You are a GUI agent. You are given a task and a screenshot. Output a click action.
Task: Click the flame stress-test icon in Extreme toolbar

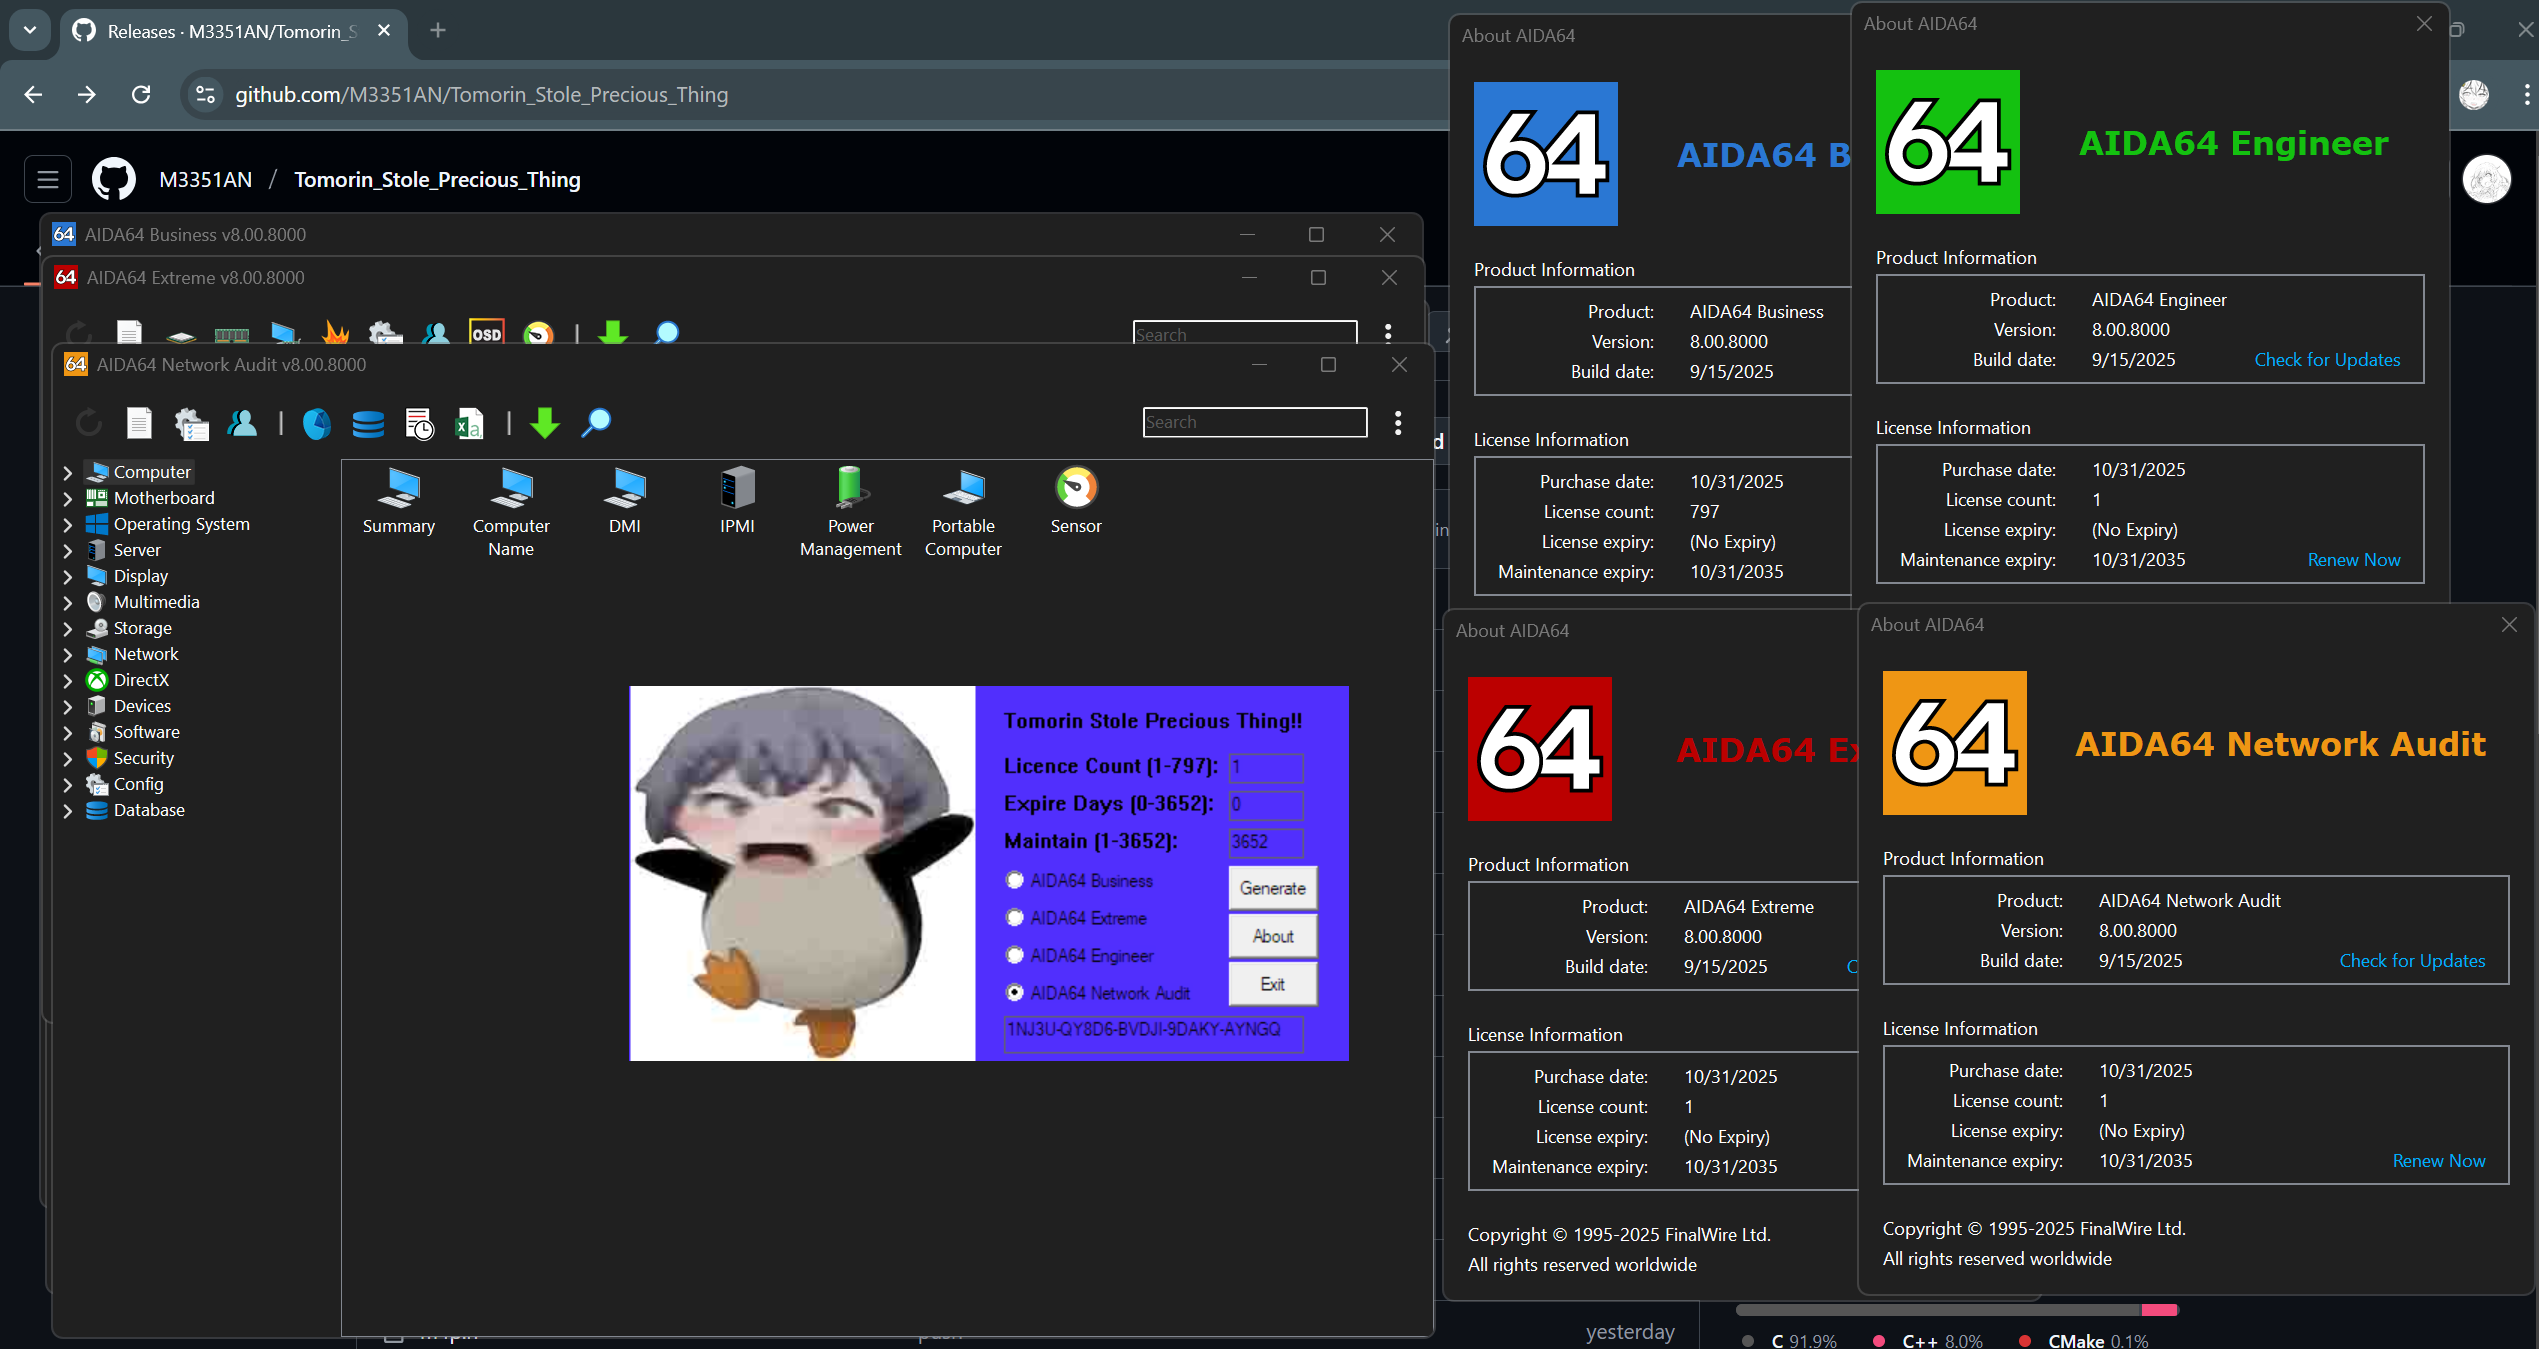[336, 333]
